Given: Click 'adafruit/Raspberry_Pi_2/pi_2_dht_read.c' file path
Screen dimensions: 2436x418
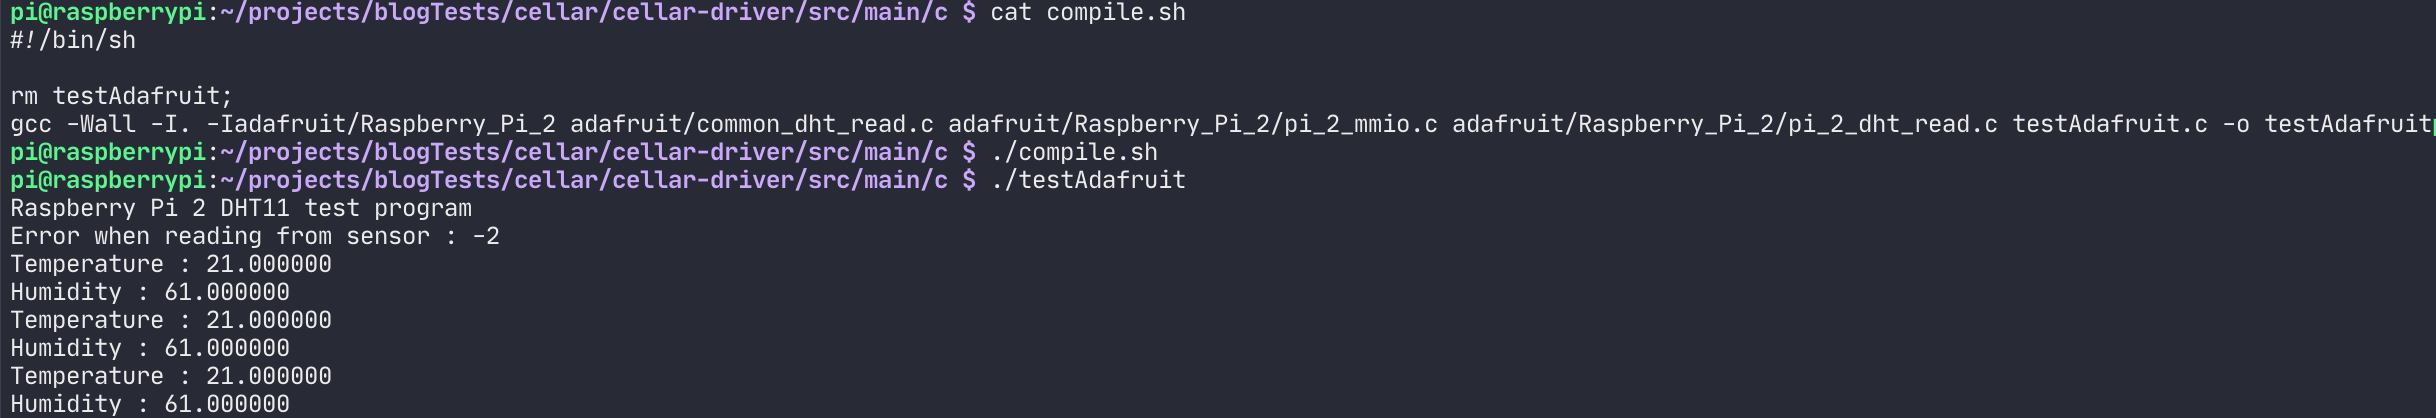Looking at the screenshot, I should click(1725, 125).
